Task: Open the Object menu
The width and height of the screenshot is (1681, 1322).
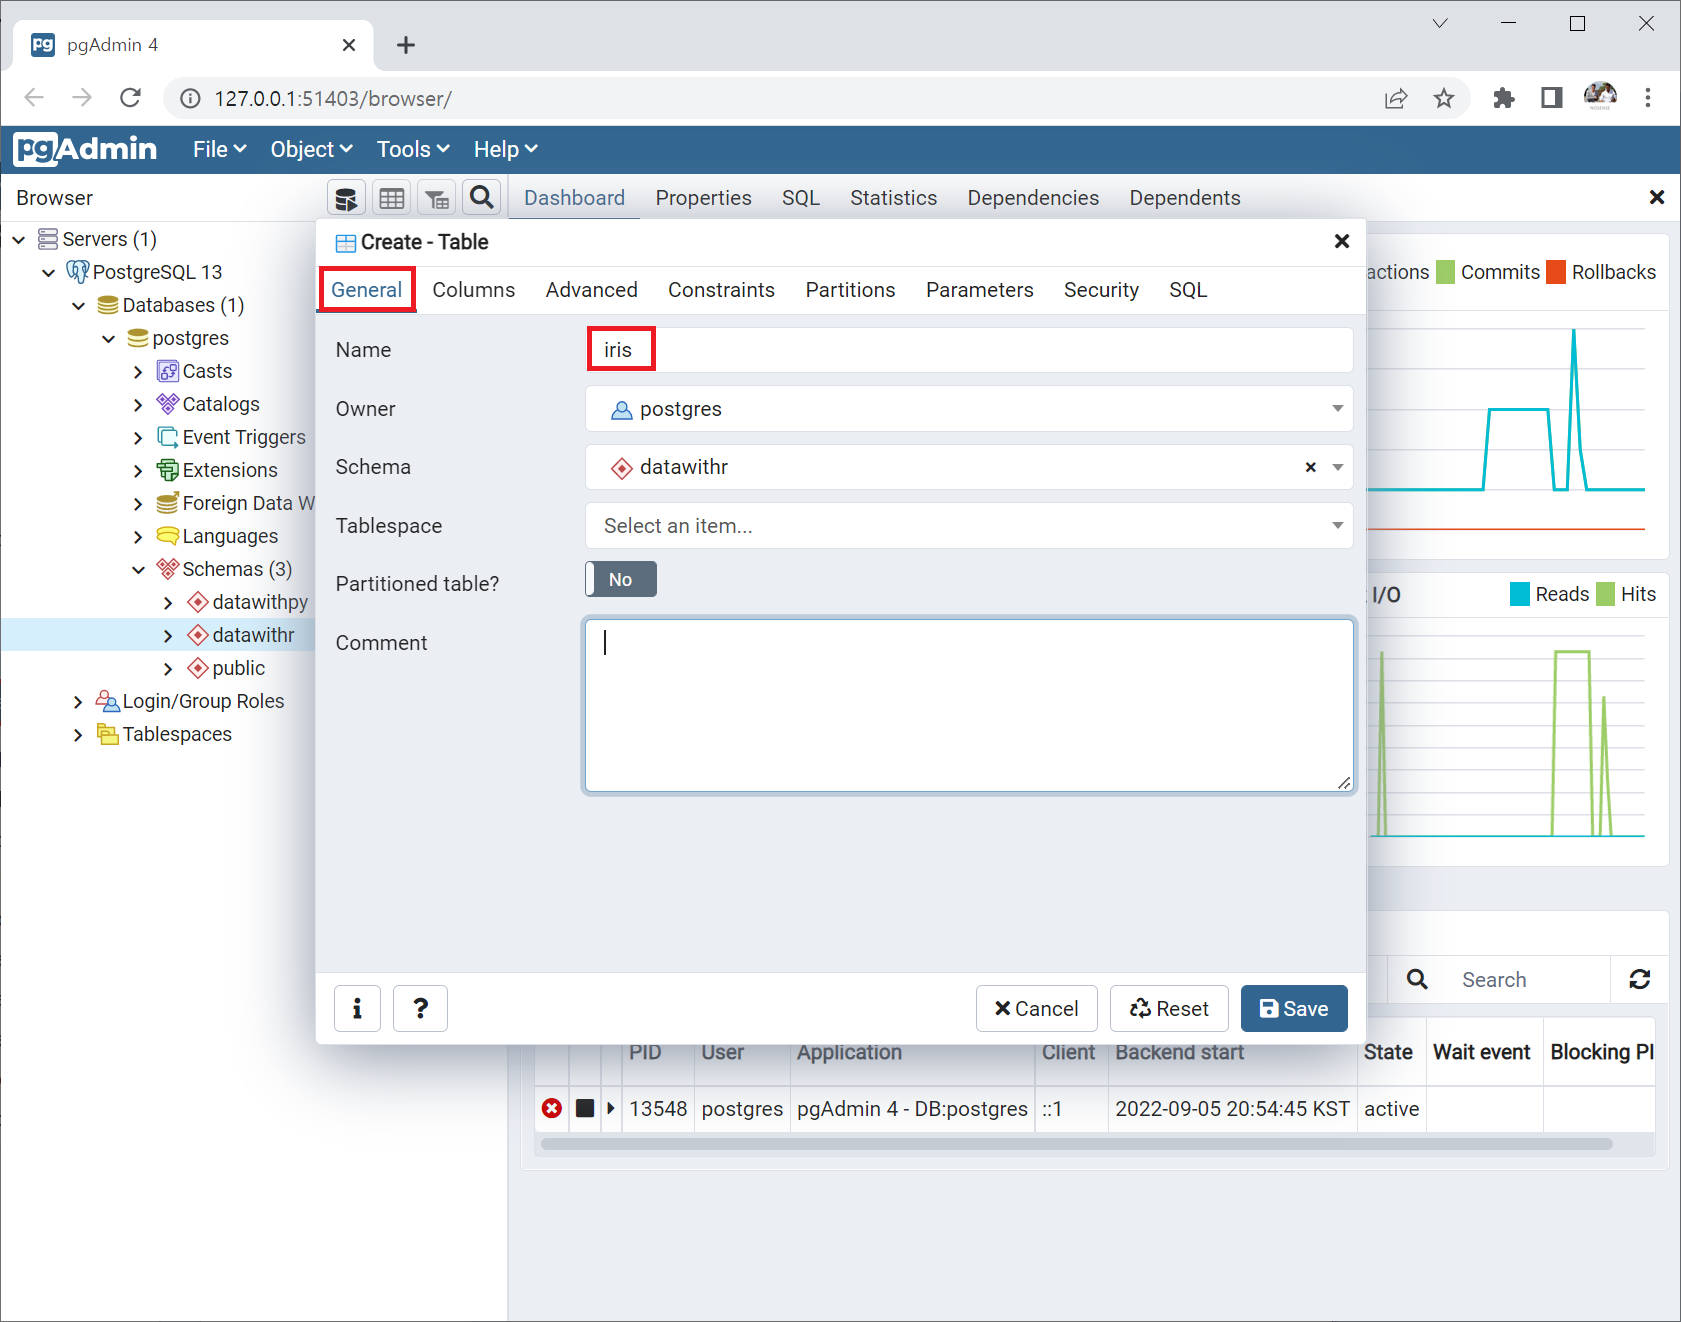Action: 312,149
